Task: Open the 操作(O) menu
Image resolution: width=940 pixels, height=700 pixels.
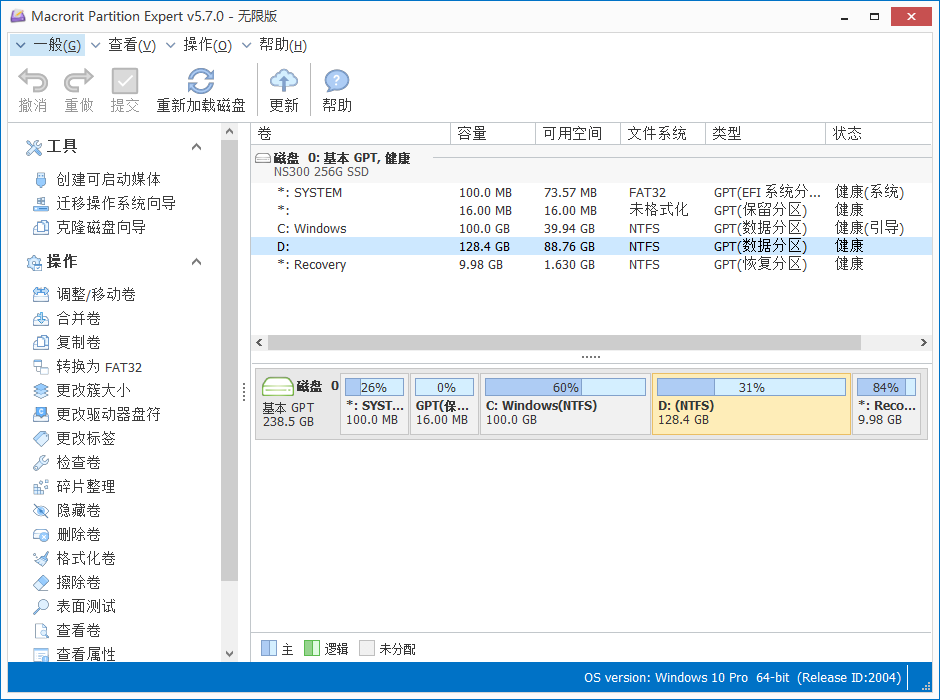Action: [x=206, y=44]
